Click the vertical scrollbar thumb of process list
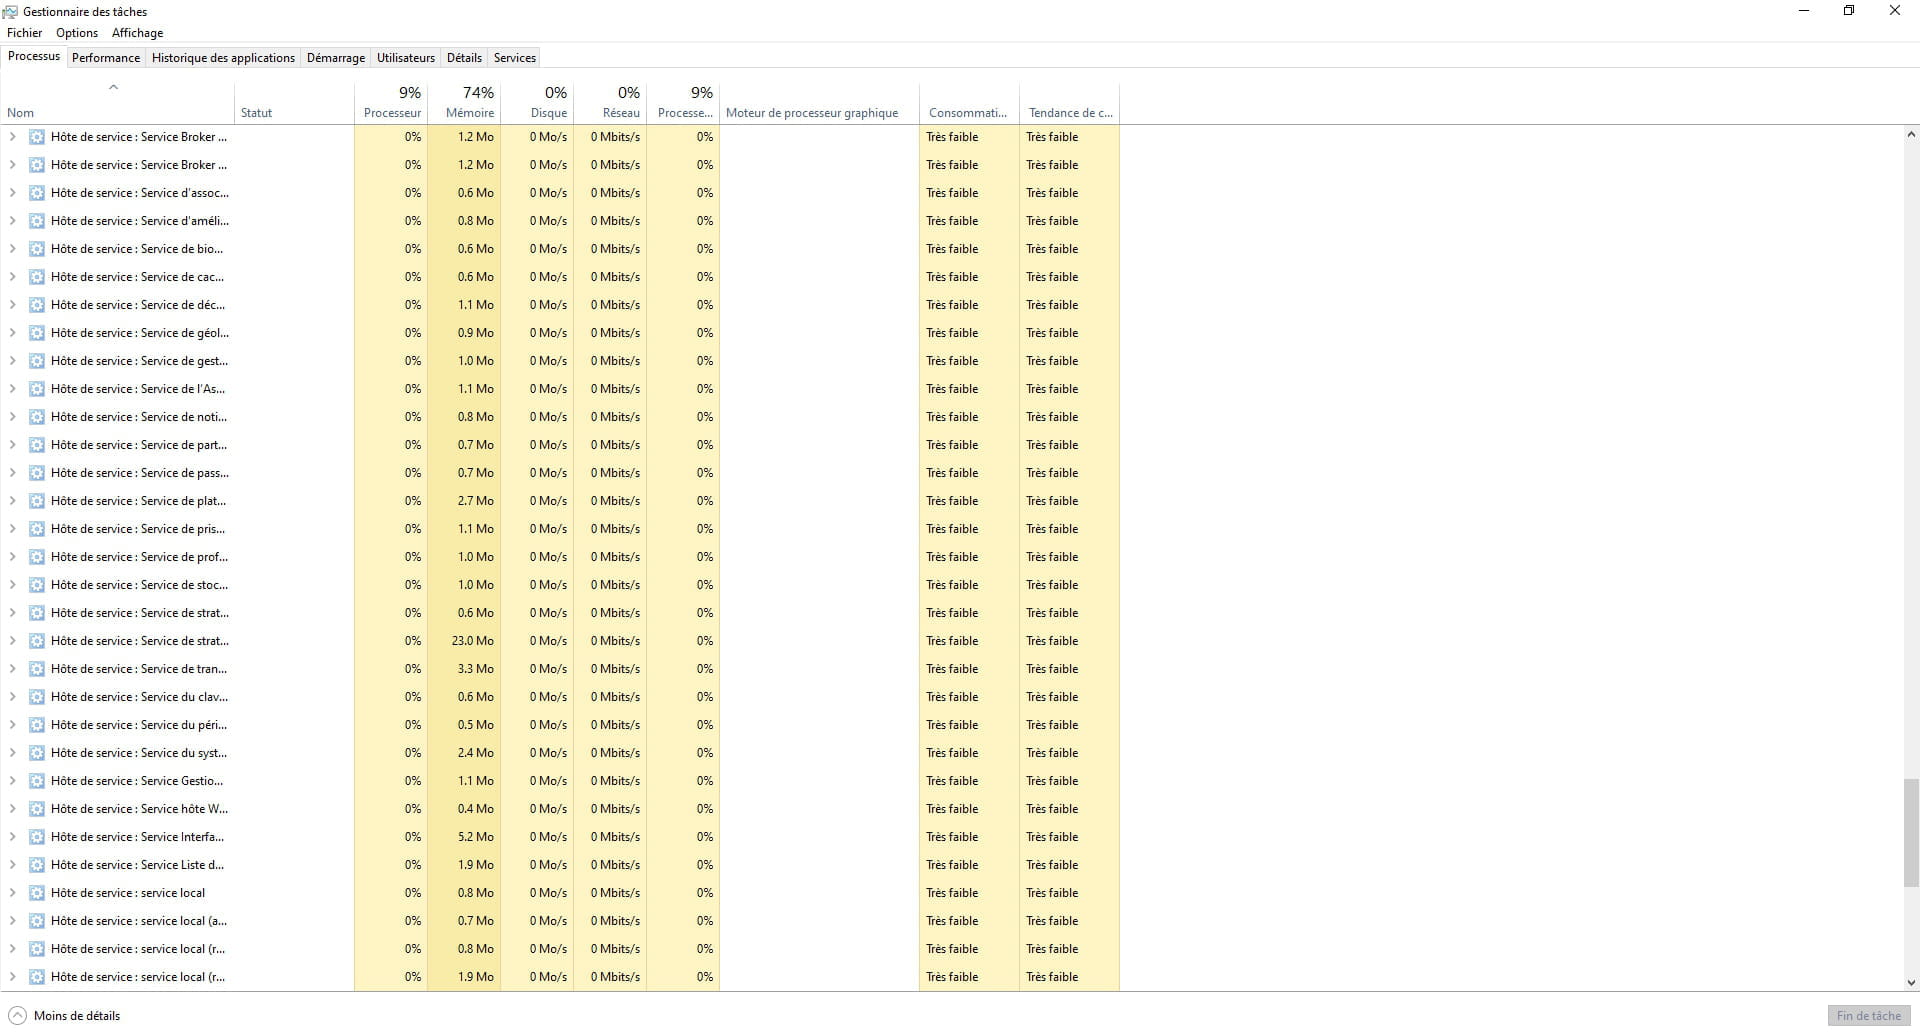 tap(1910, 832)
